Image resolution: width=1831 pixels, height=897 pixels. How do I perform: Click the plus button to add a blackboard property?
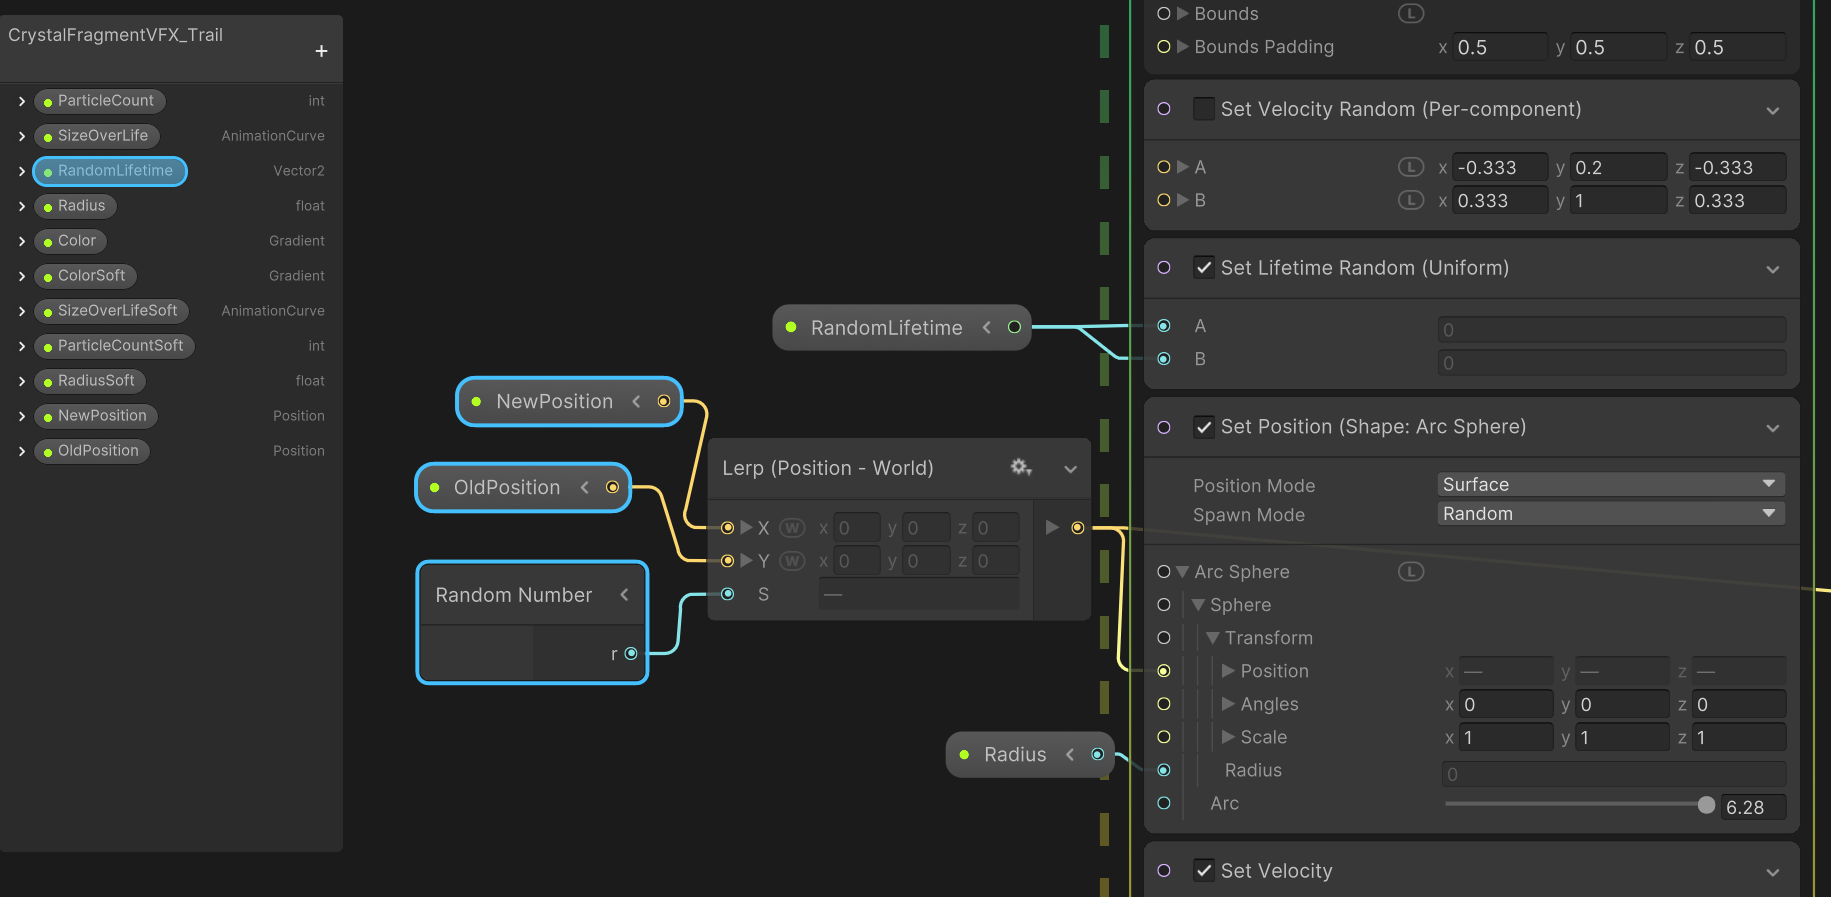[x=321, y=51]
